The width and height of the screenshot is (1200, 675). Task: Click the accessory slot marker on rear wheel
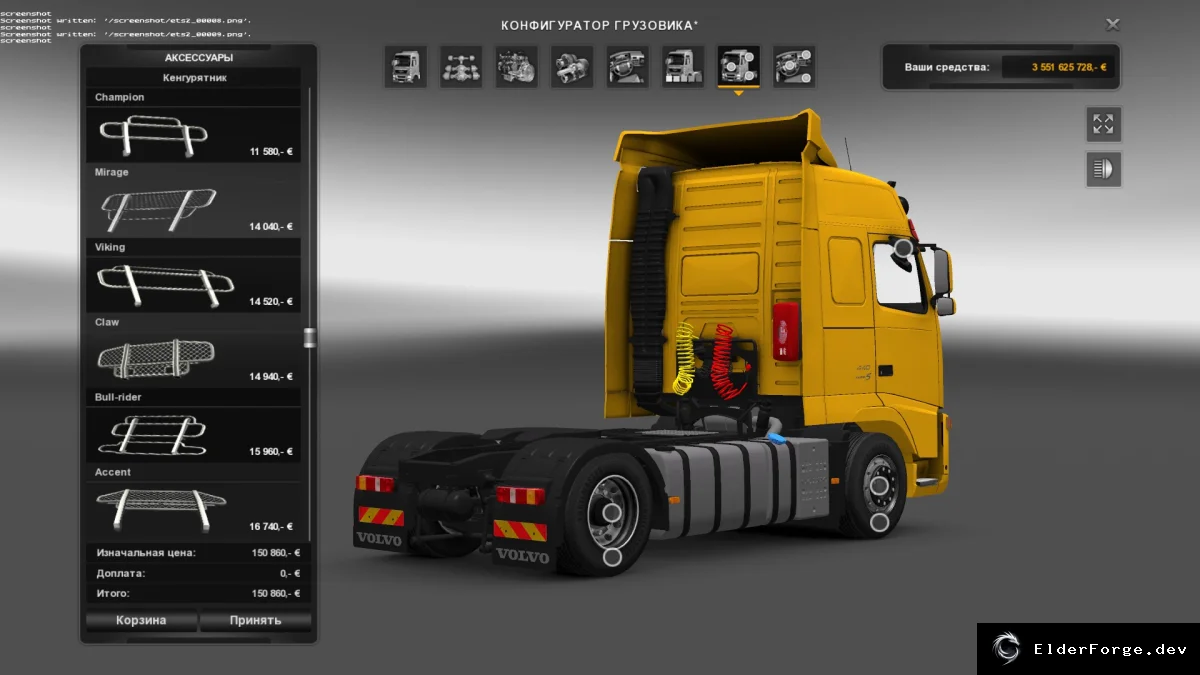click(x=613, y=556)
